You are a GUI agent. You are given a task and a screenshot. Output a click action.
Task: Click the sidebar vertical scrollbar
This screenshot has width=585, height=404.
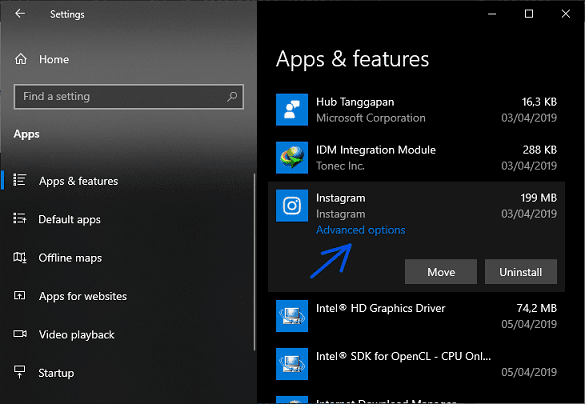point(255,262)
